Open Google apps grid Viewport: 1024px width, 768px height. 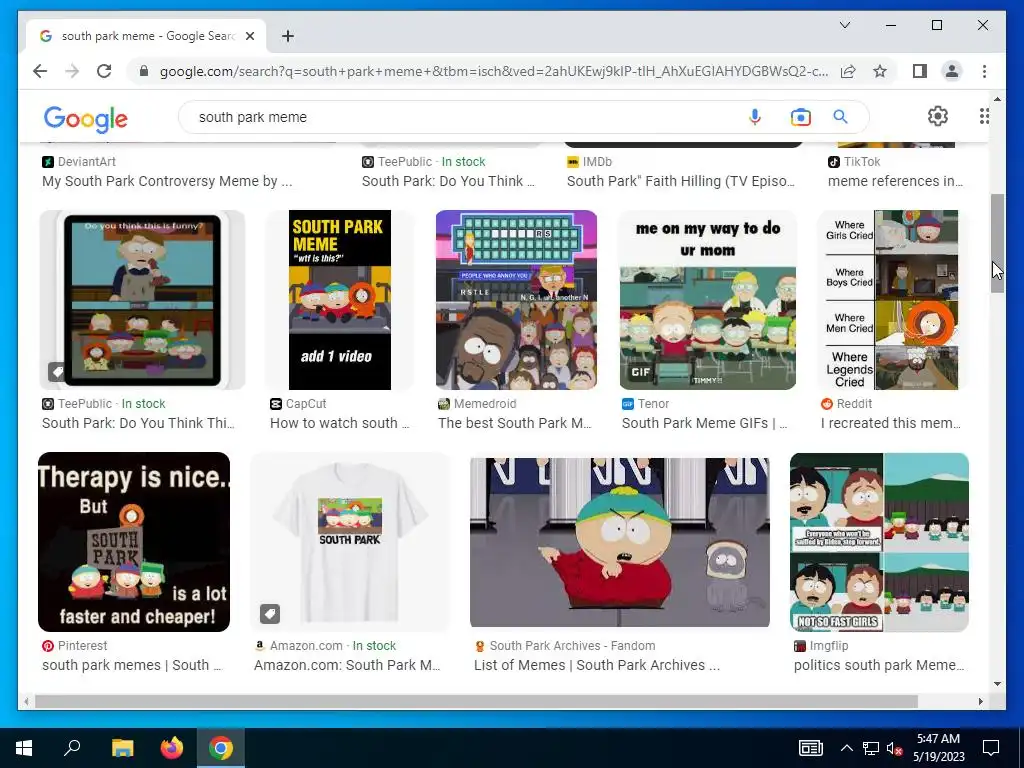point(984,116)
